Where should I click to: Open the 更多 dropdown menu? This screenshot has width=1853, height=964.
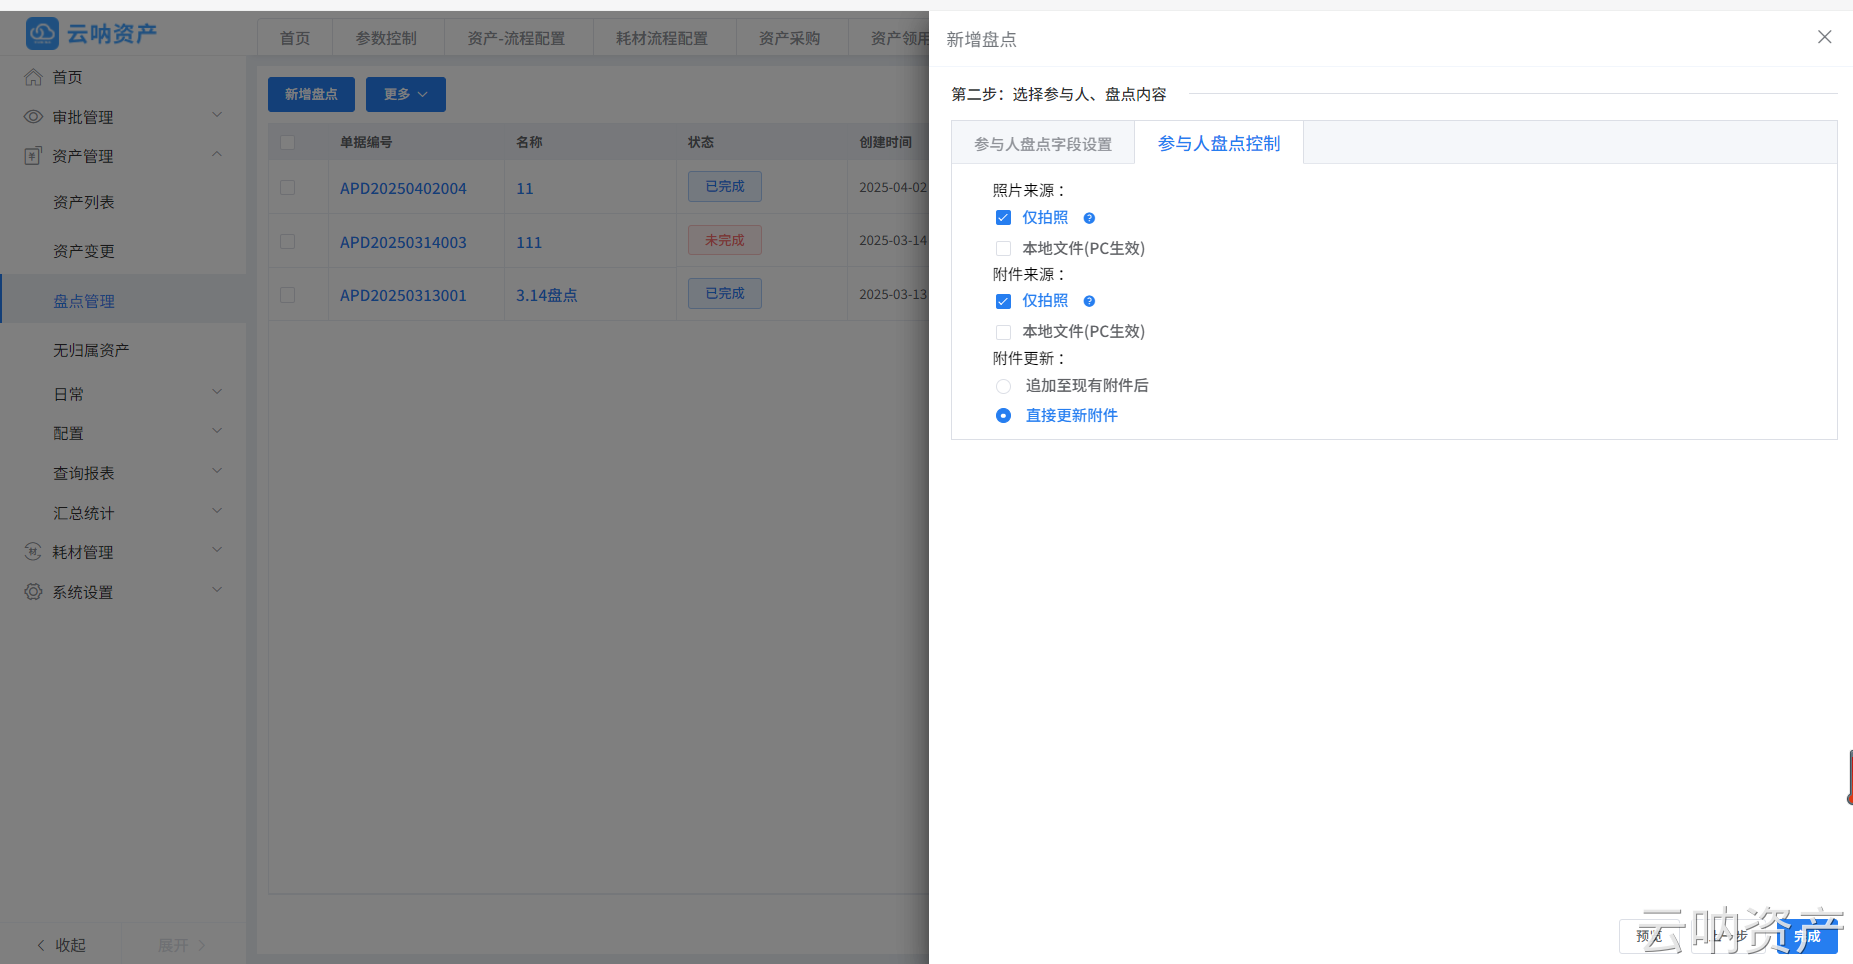(x=405, y=94)
